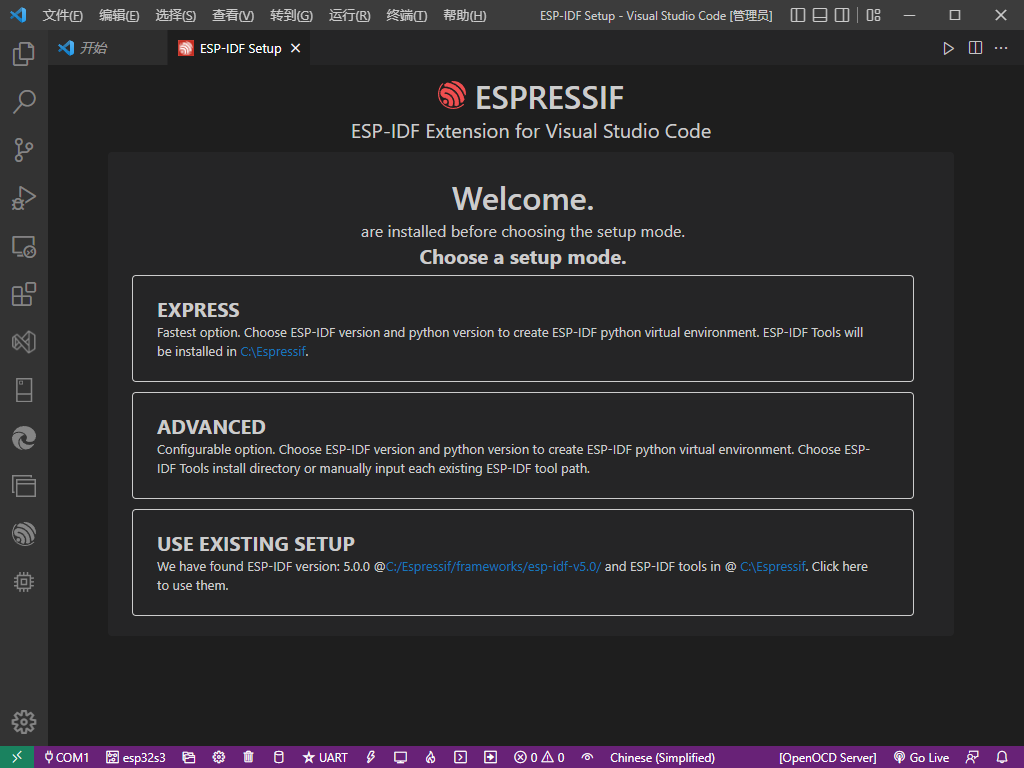The width and height of the screenshot is (1024, 768).
Task: Open the 终端(T) menu
Action: click(407, 15)
